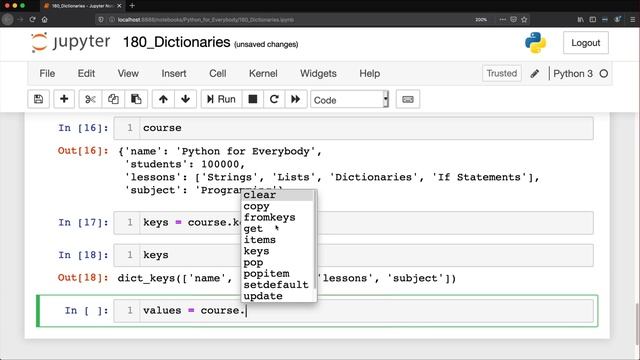Select 'popitem' in autocomplete list

coord(278,273)
